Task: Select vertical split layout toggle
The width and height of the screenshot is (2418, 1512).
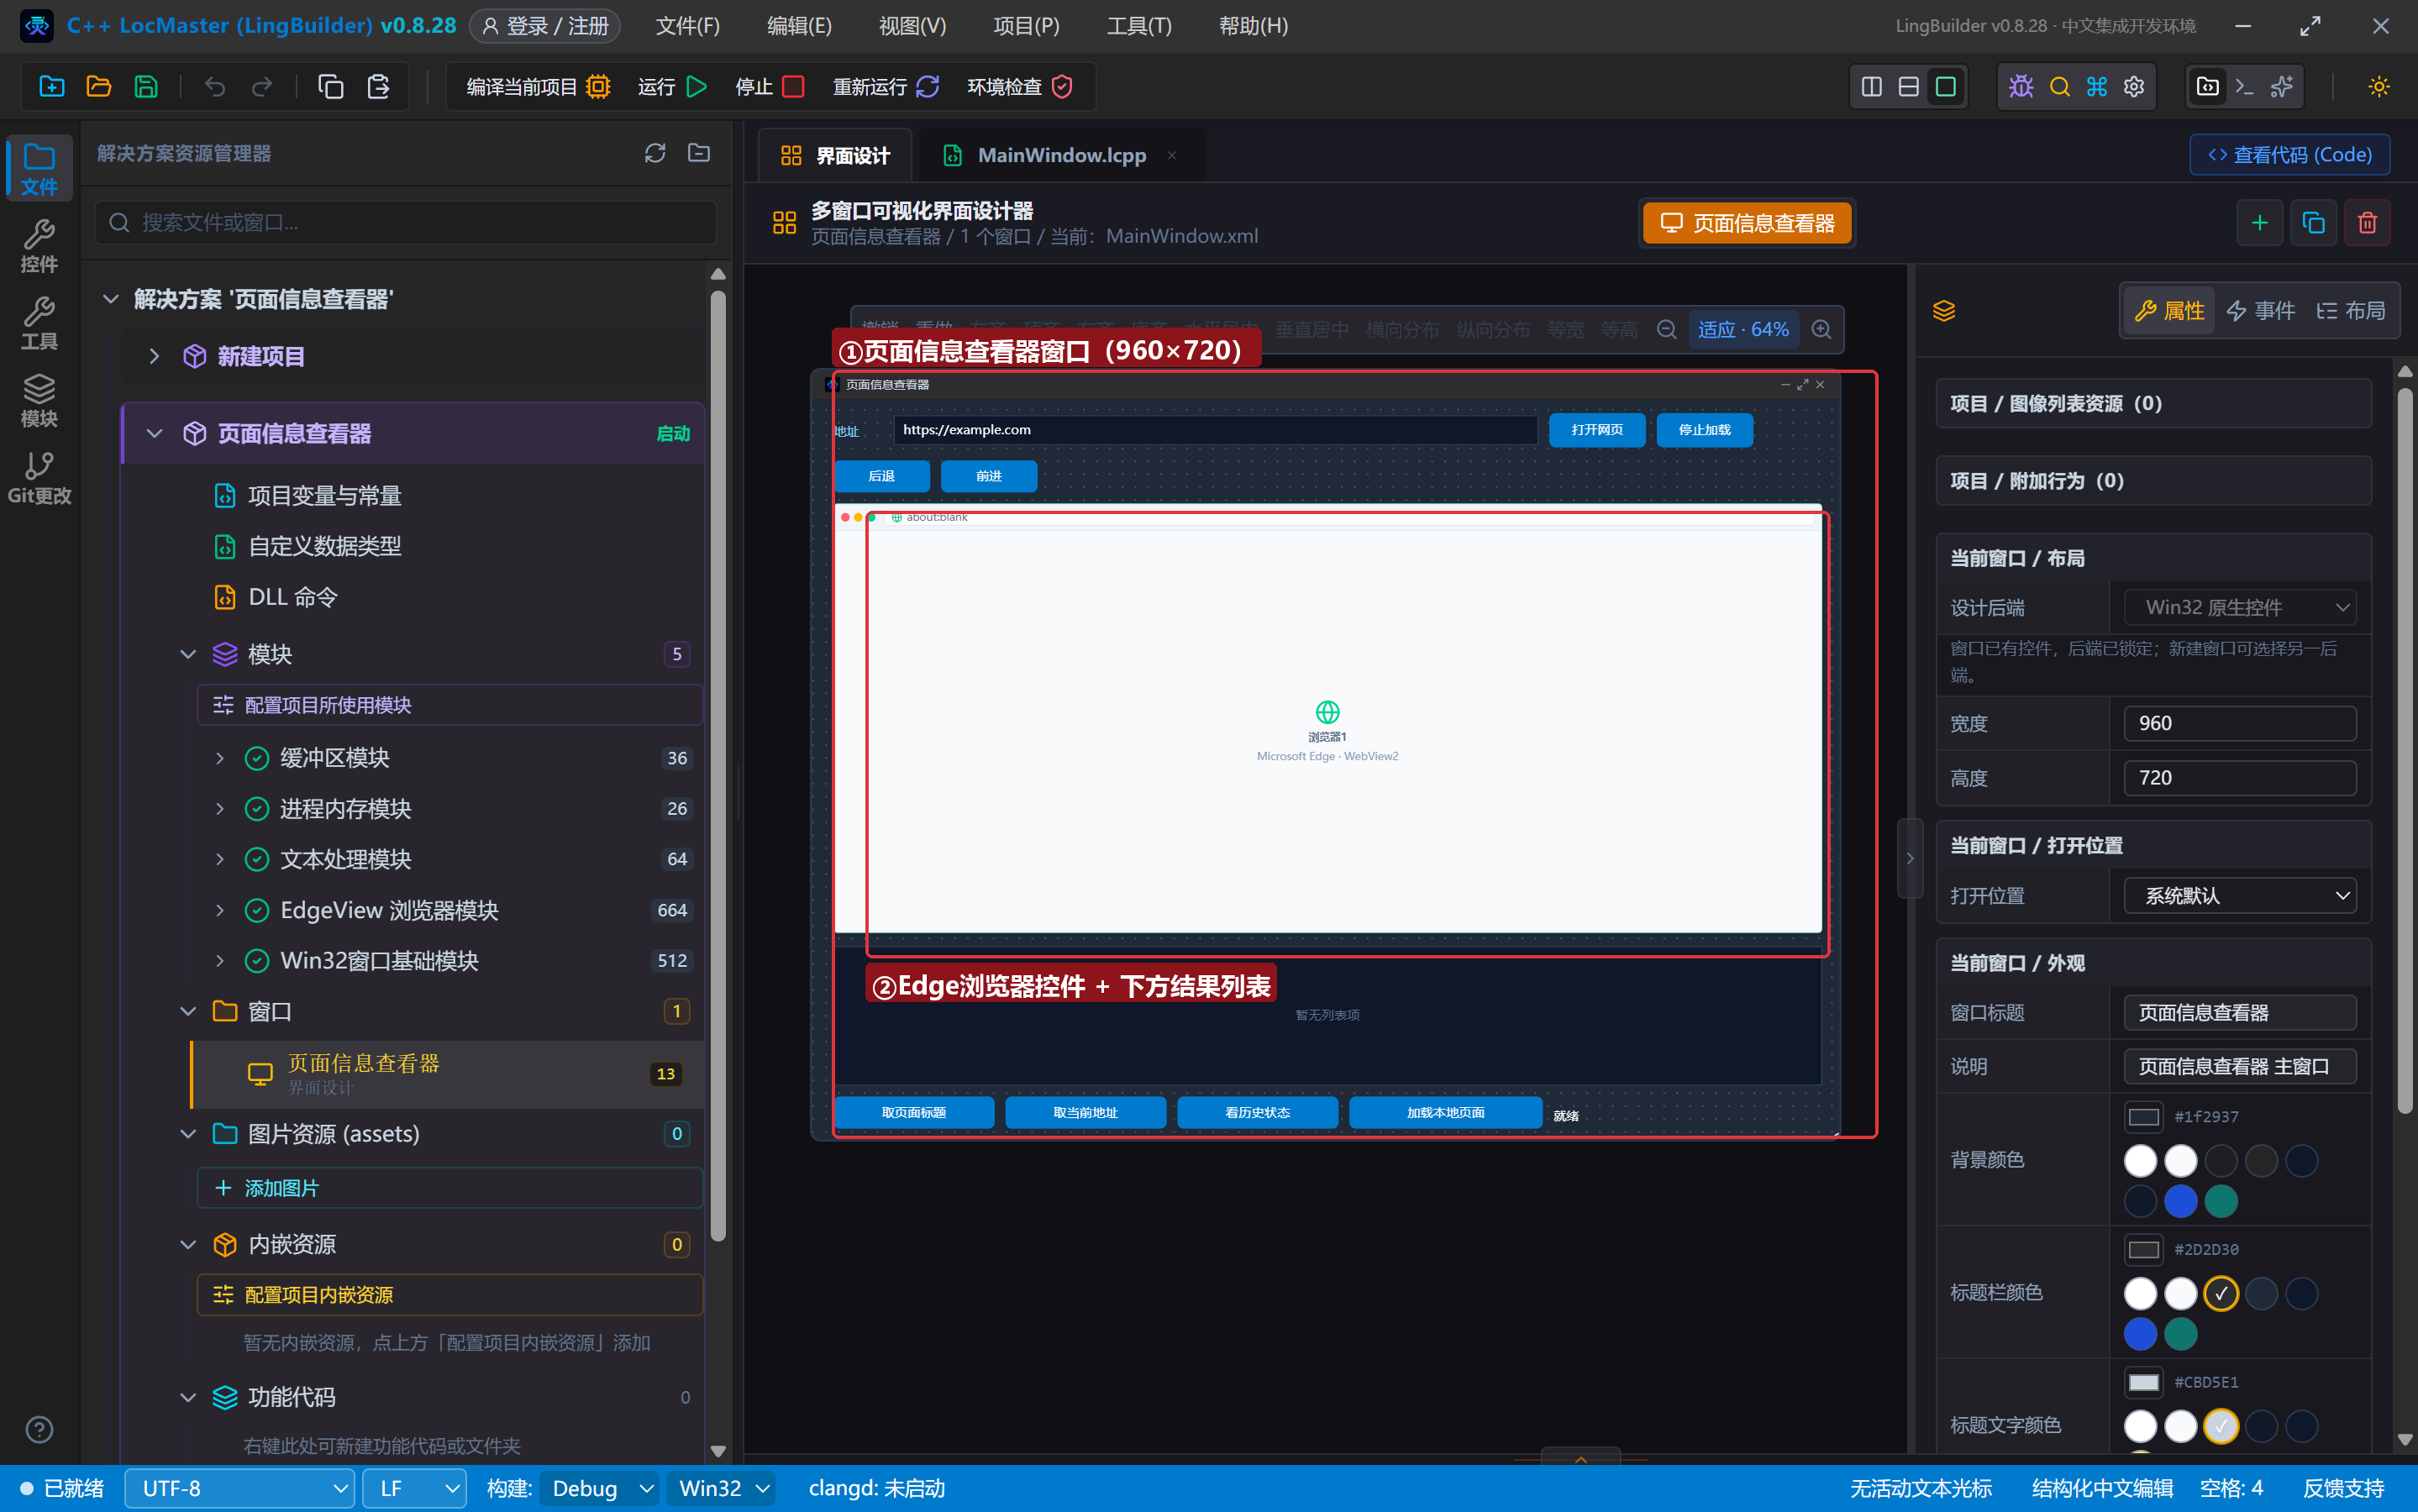Action: 1871,87
